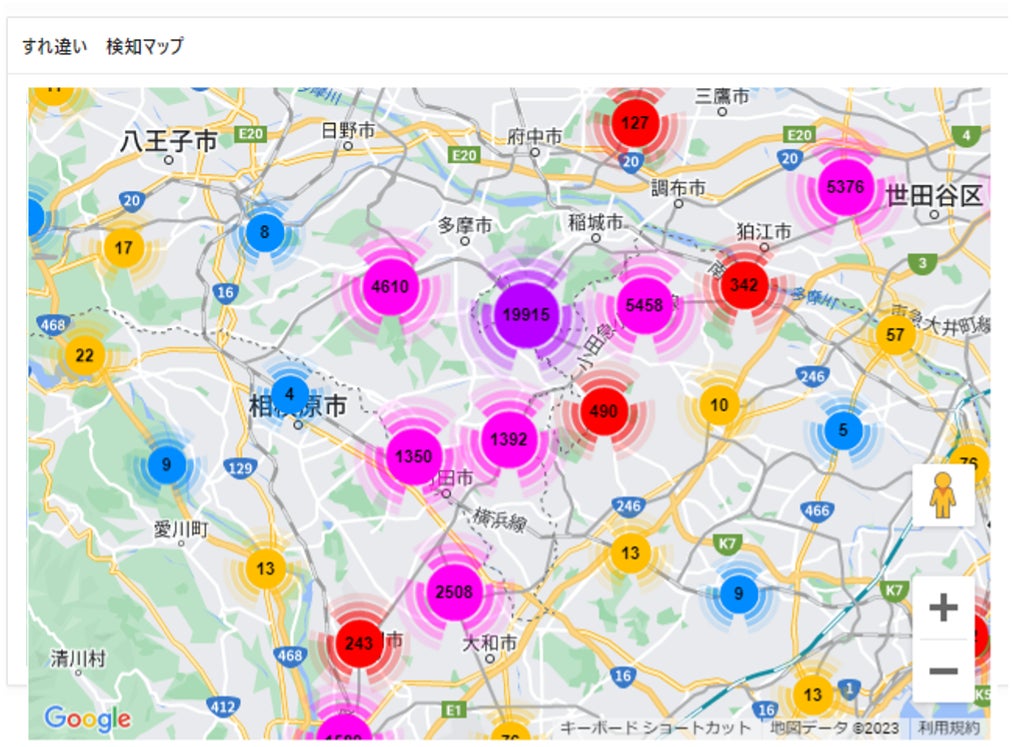Click the 愛川町 town label
The height and width of the screenshot is (747, 1012).
click(181, 529)
